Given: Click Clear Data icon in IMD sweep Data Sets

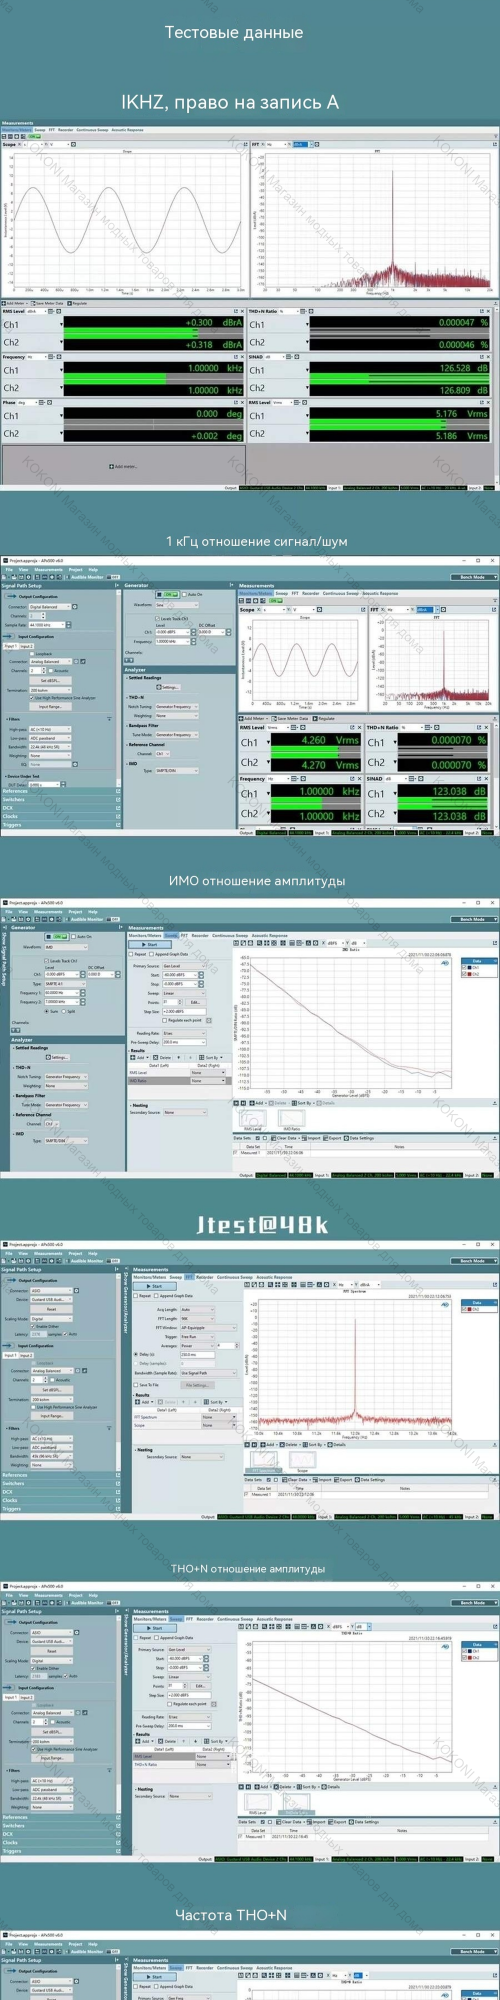Looking at the screenshot, I should pyautogui.click(x=274, y=1138).
